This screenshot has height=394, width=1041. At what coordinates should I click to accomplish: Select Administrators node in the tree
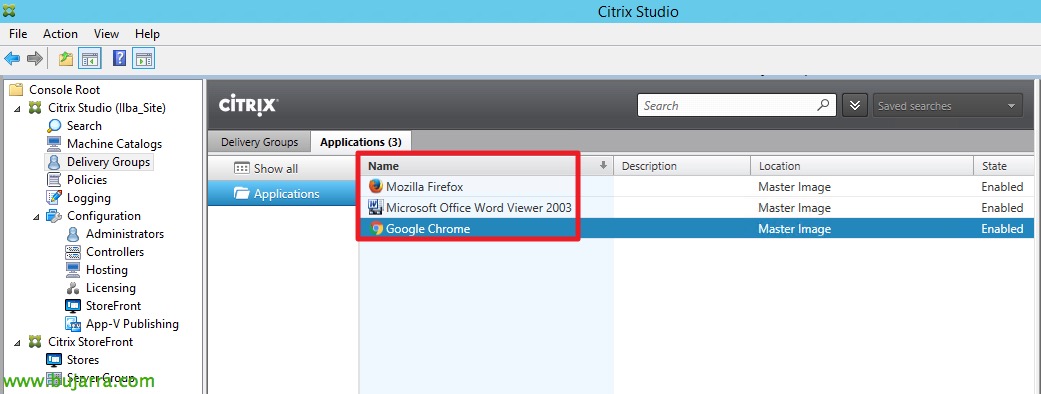[x=125, y=234]
